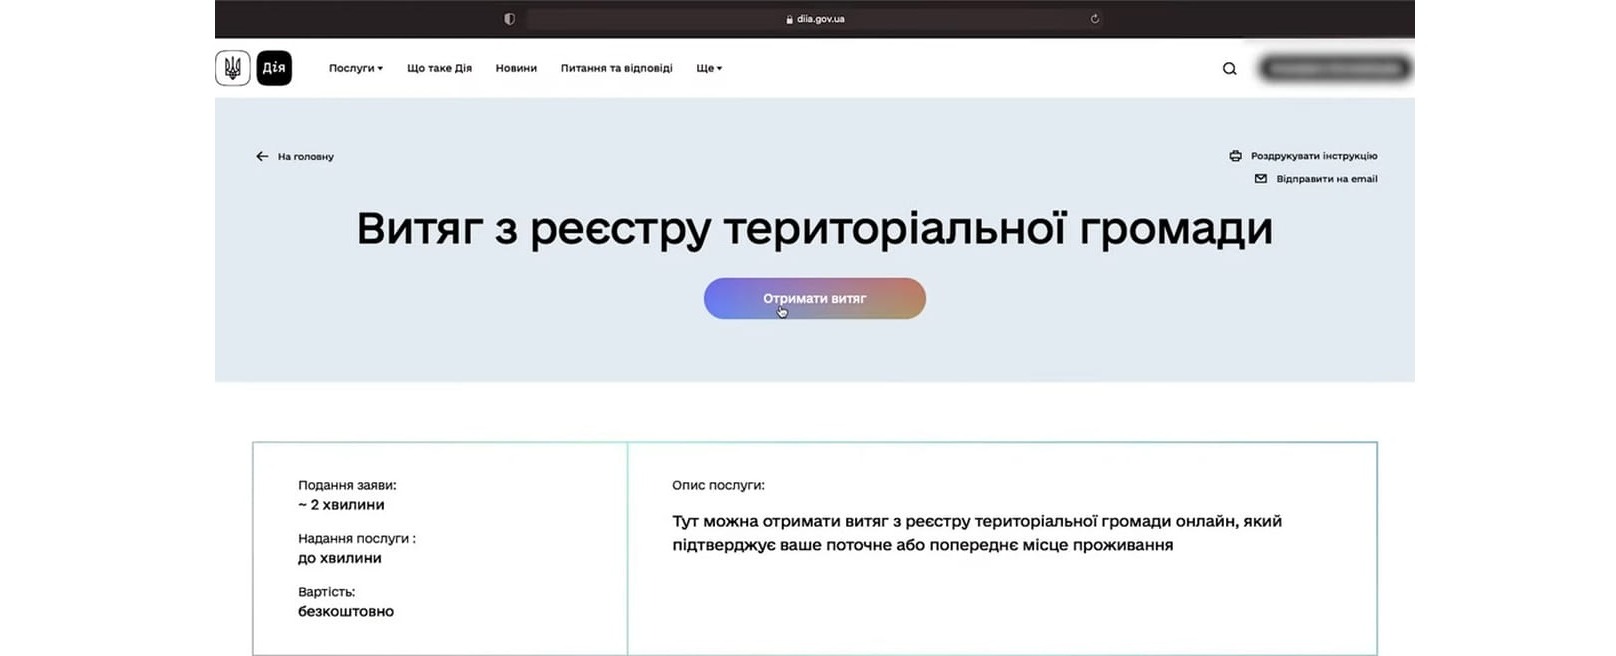Click the envelope icon
The image size is (1616, 656).
[1260, 179]
